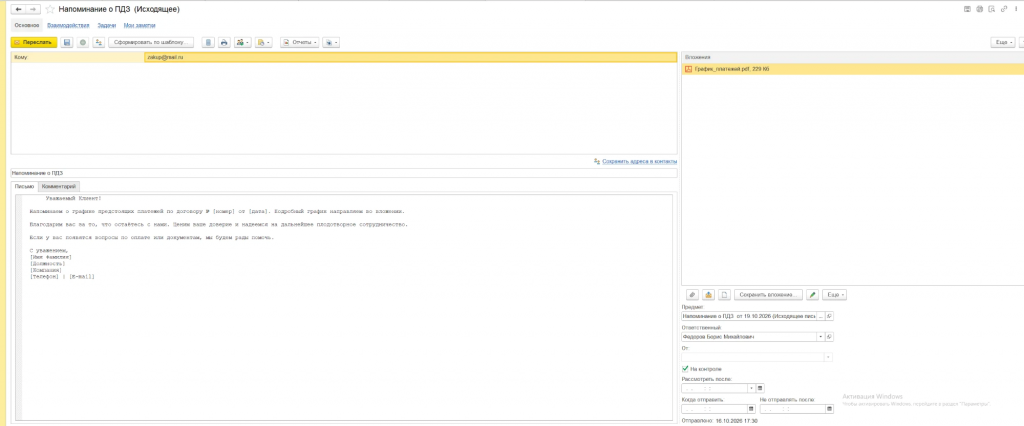Image resolution: width=1024 pixels, height=426 pixels.
Task: Click the subject field Напоминание о ПДЗ
Action: click(344, 173)
